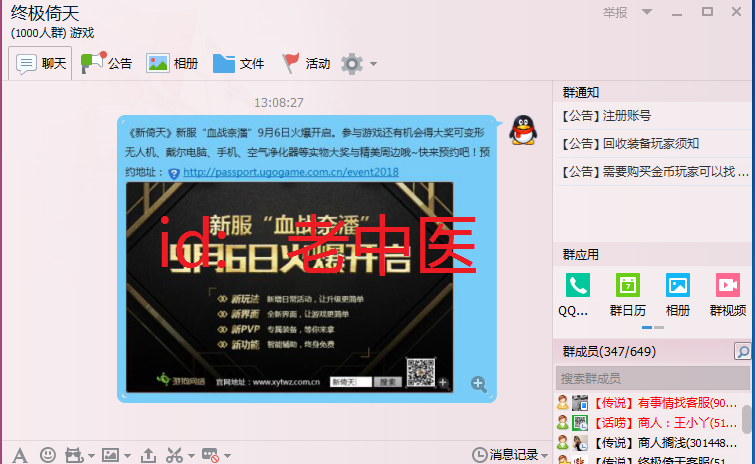Open the font A formatting tool
Screen dimensions: 755x464
[20, 455]
